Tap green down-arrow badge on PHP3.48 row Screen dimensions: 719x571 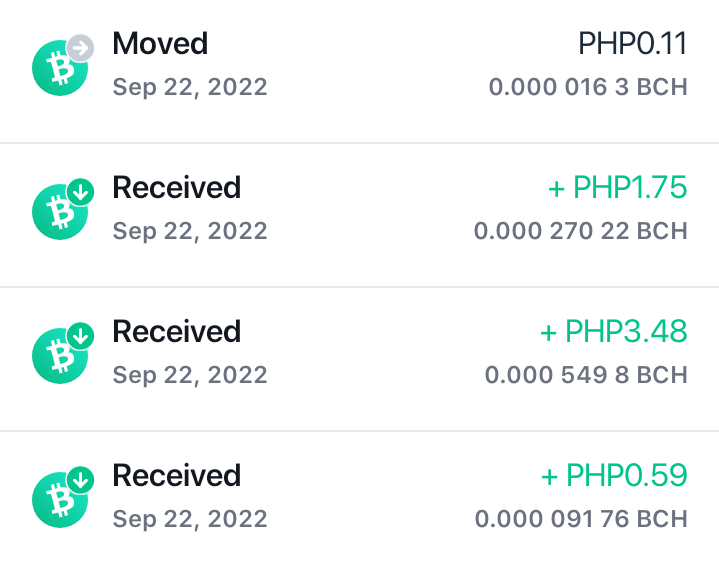[81, 336]
